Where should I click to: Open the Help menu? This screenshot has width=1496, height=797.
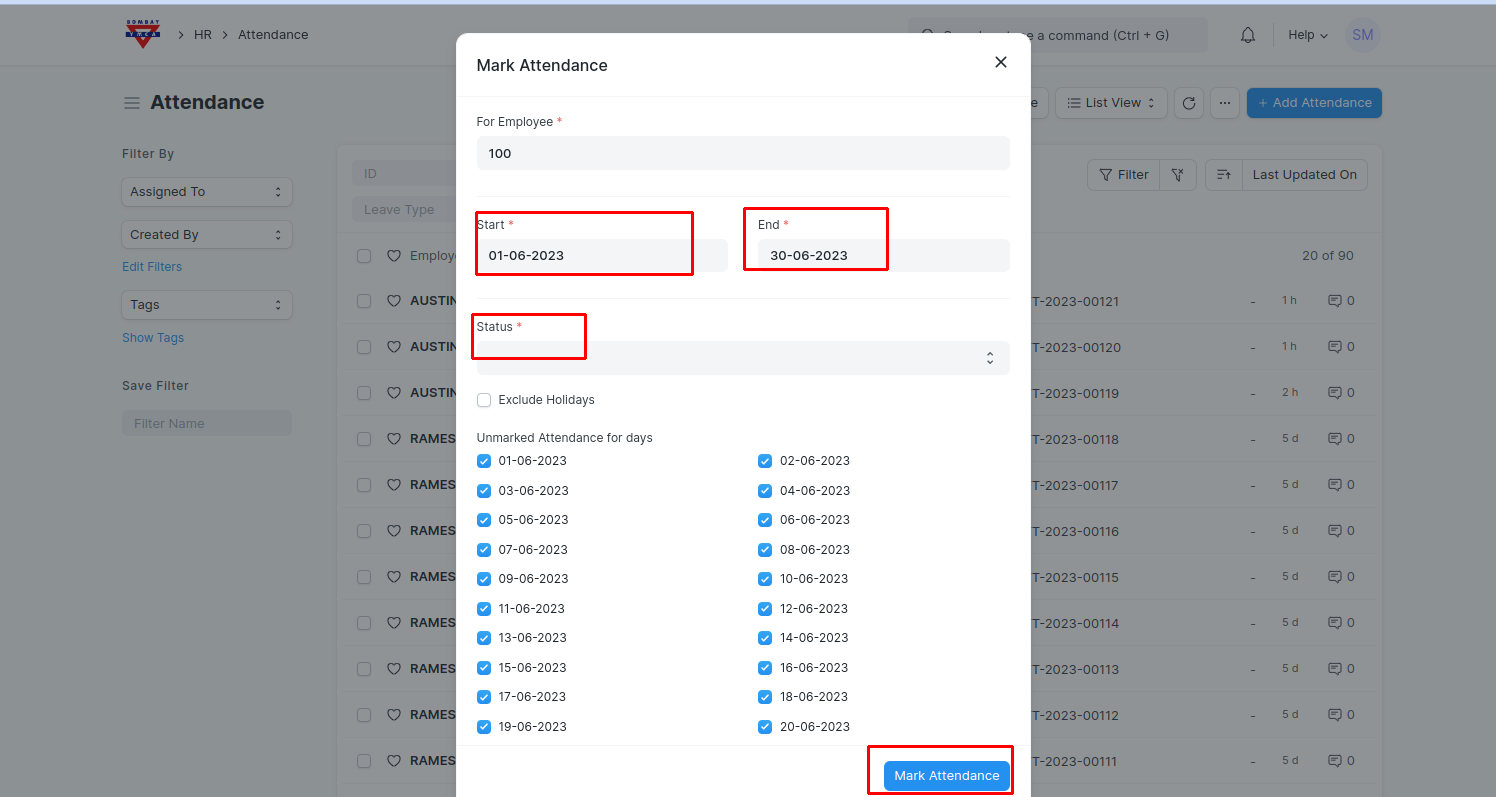(x=1307, y=35)
